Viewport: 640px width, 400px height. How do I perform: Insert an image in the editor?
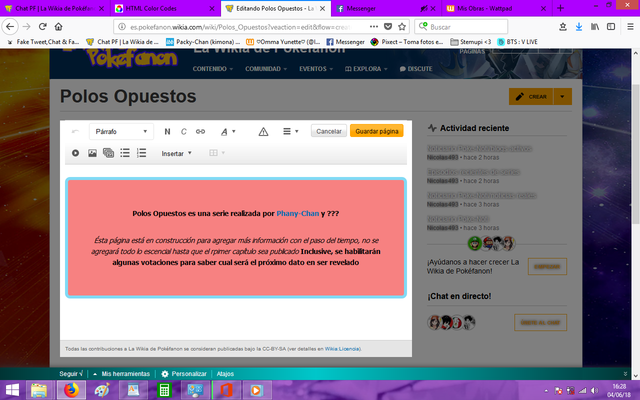pos(92,153)
